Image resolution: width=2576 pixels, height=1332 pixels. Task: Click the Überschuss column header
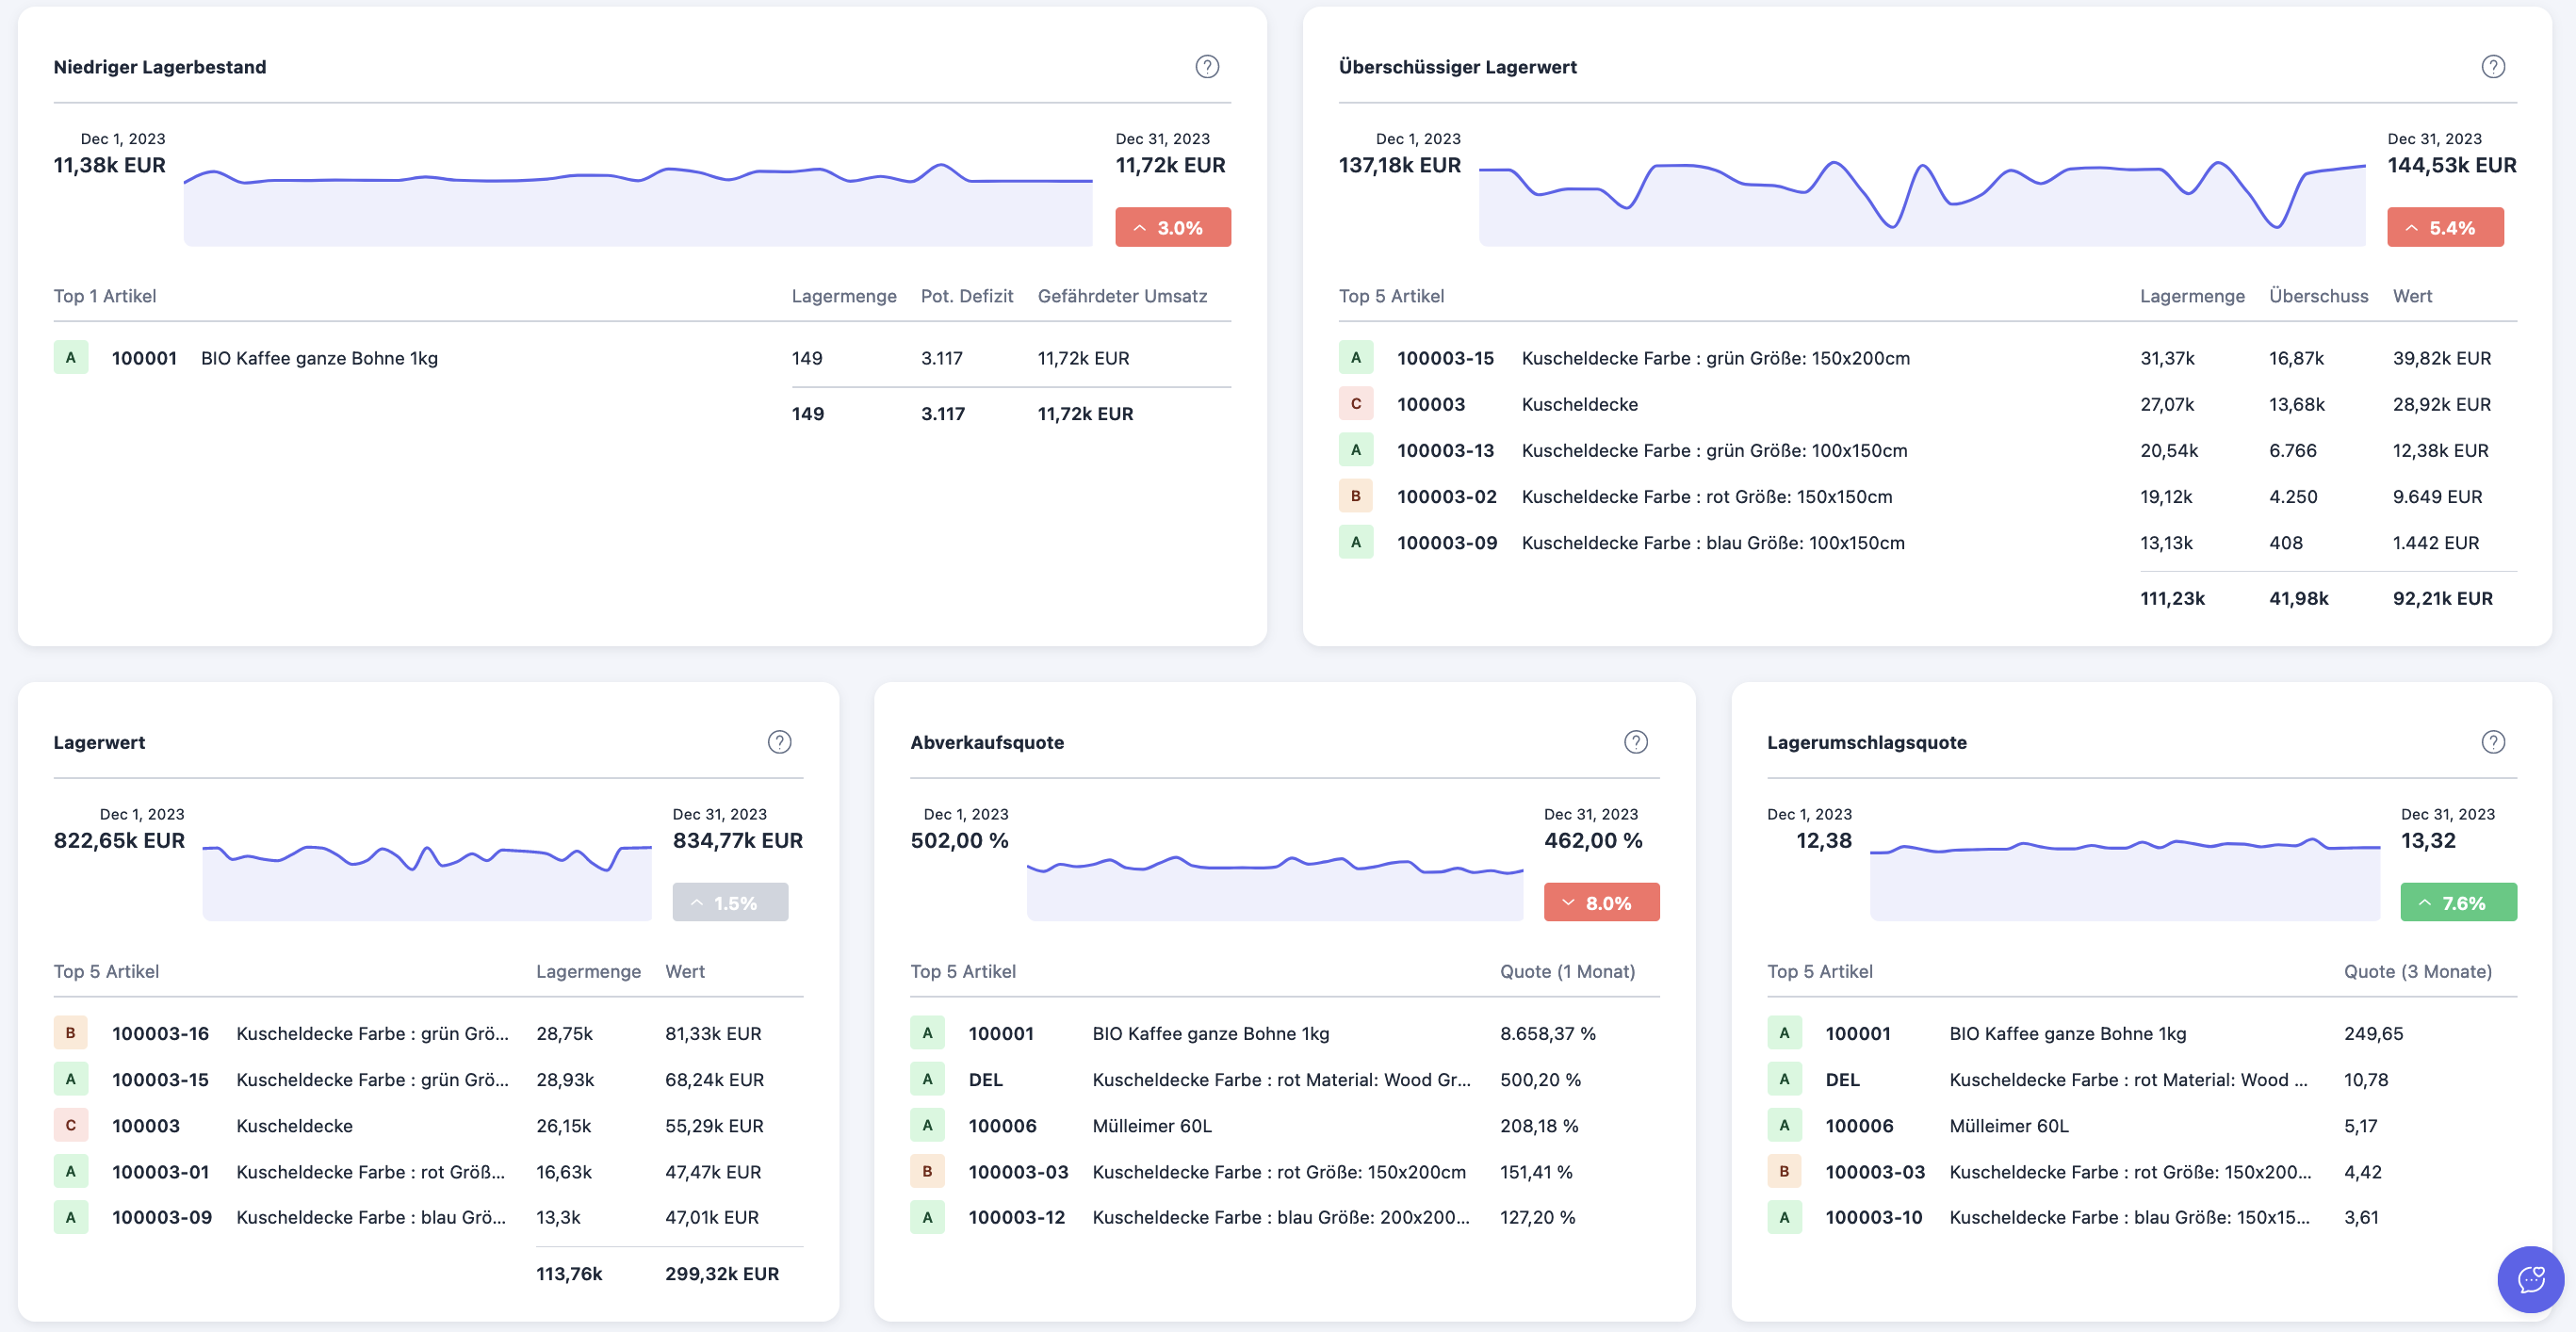(x=2317, y=296)
